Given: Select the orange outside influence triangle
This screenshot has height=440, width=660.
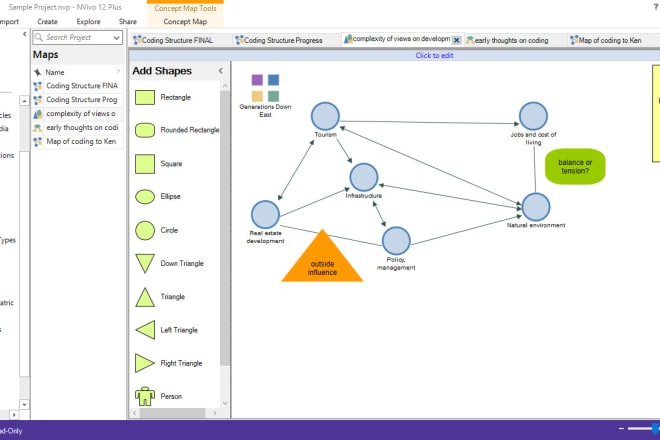Looking at the screenshot, I should tap(322, 259).
